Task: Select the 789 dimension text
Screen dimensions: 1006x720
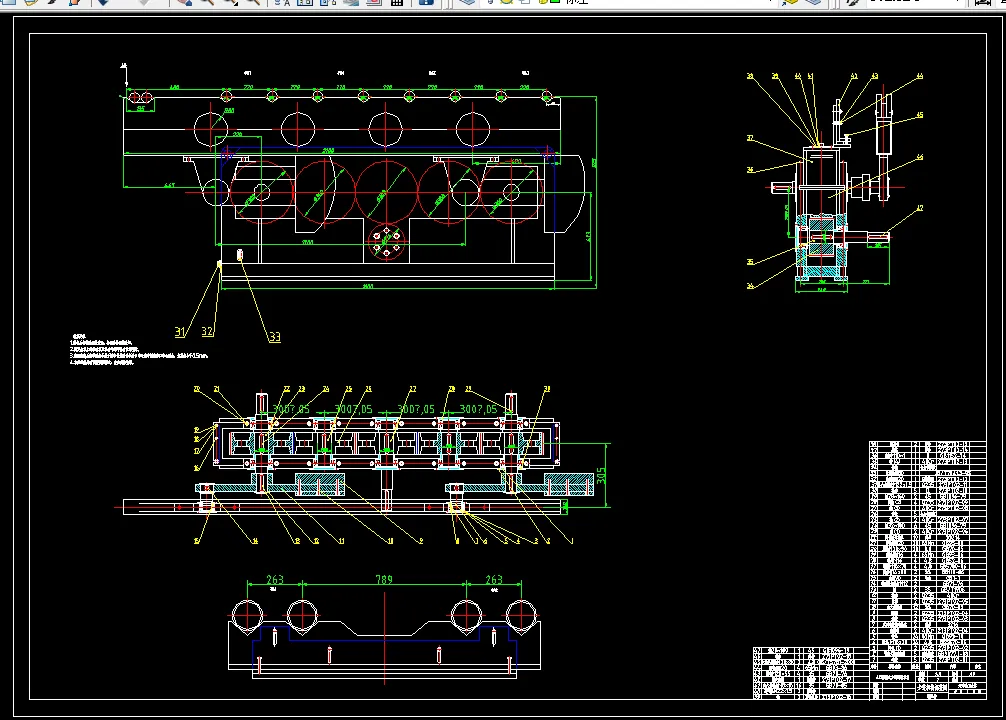Action: click(384, 580)
